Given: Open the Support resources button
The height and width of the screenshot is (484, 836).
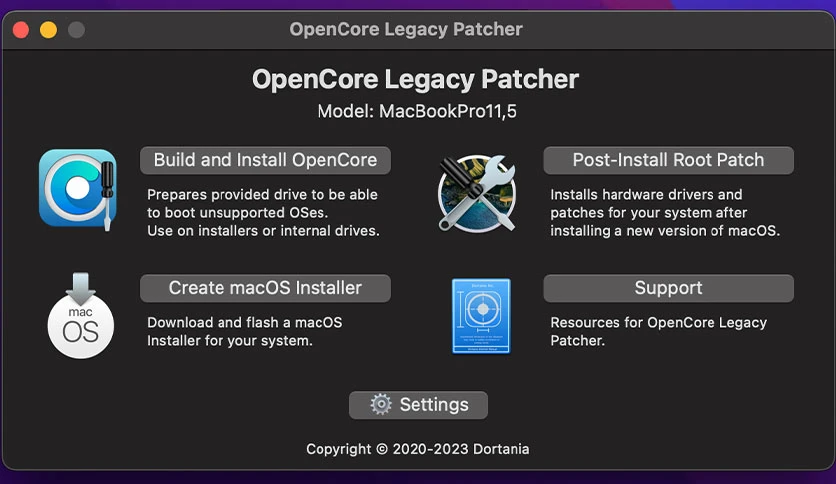Looking at the screenshot, I should pyautogui.click(x=668, y=288).
